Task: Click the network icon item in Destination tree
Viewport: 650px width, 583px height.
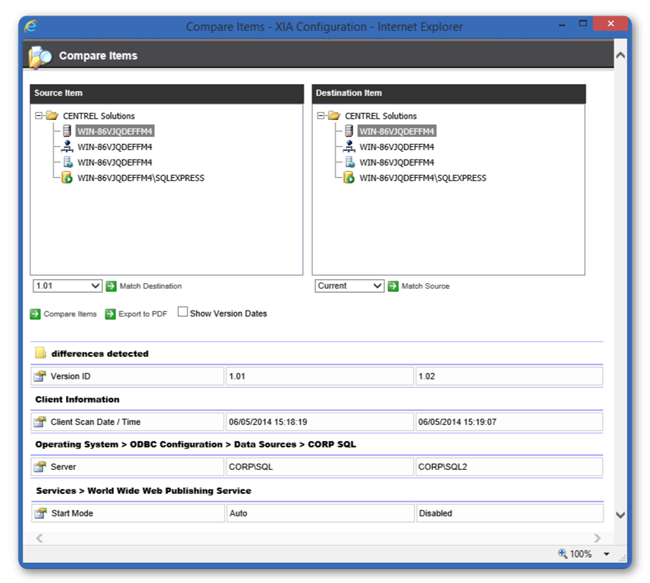Action: click(349, 146)
